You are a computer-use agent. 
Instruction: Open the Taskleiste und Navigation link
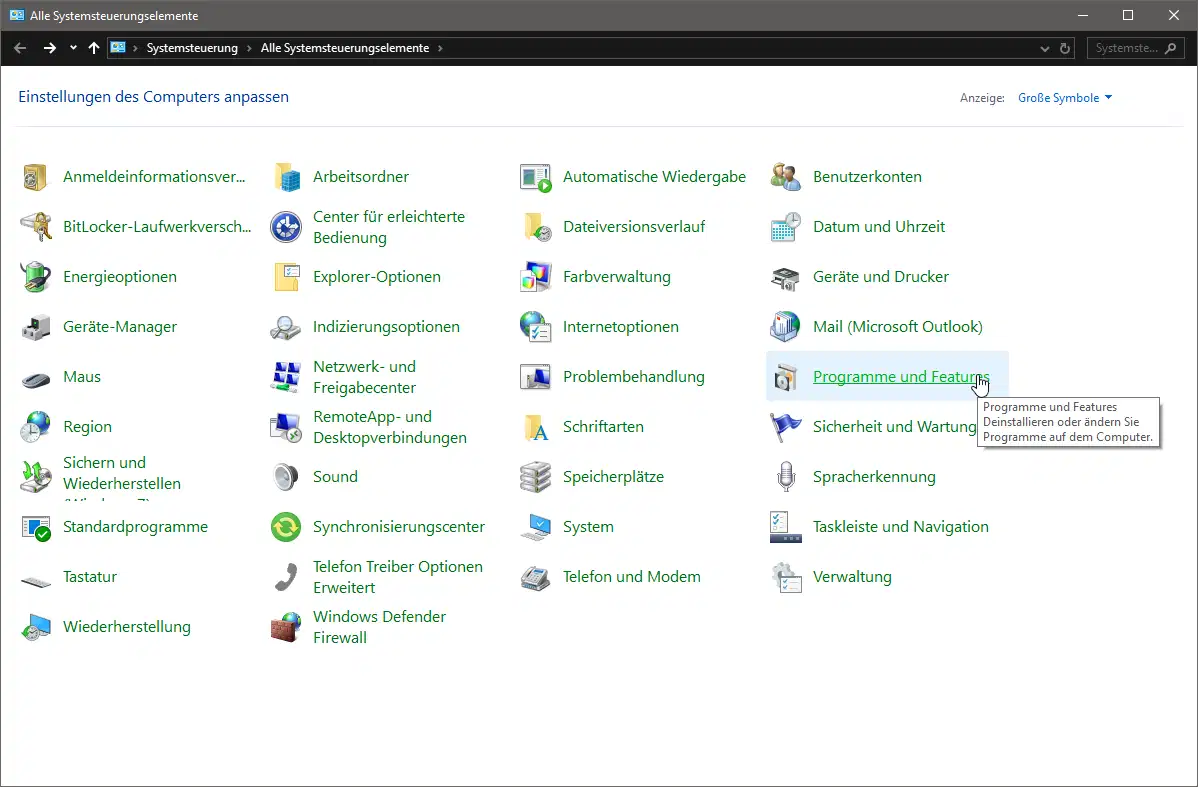pyautogui.click(x=901, y=526)
